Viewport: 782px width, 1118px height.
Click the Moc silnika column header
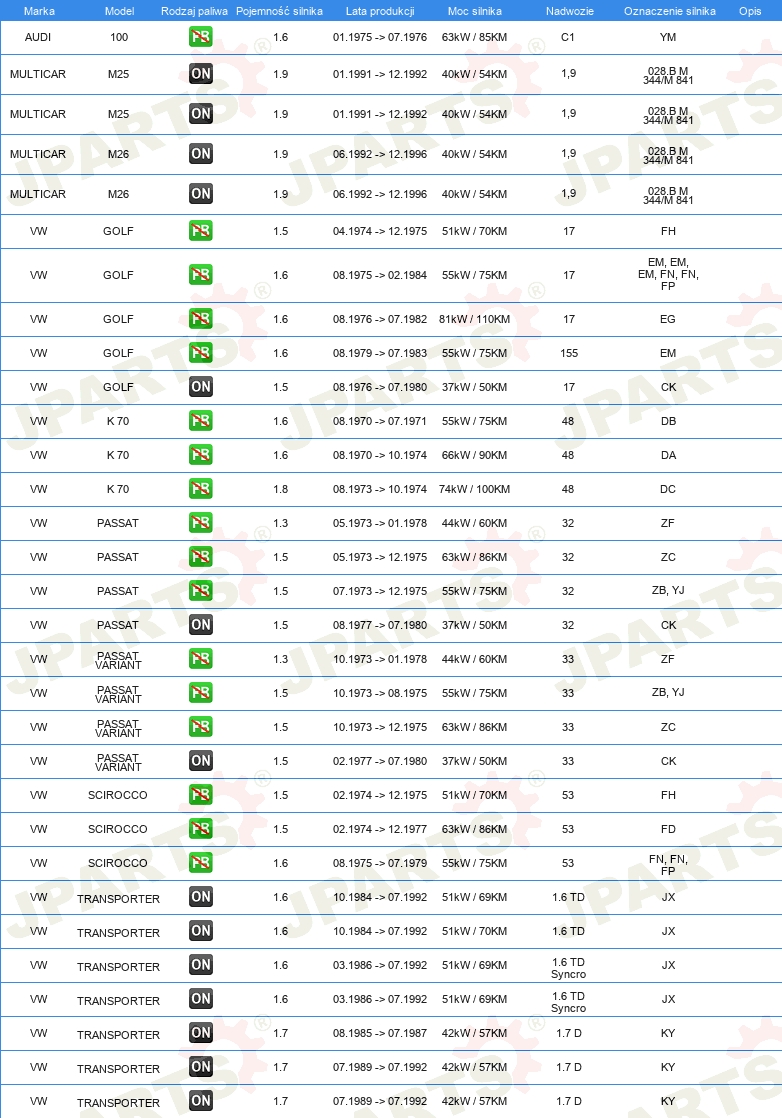click(475, 11)
